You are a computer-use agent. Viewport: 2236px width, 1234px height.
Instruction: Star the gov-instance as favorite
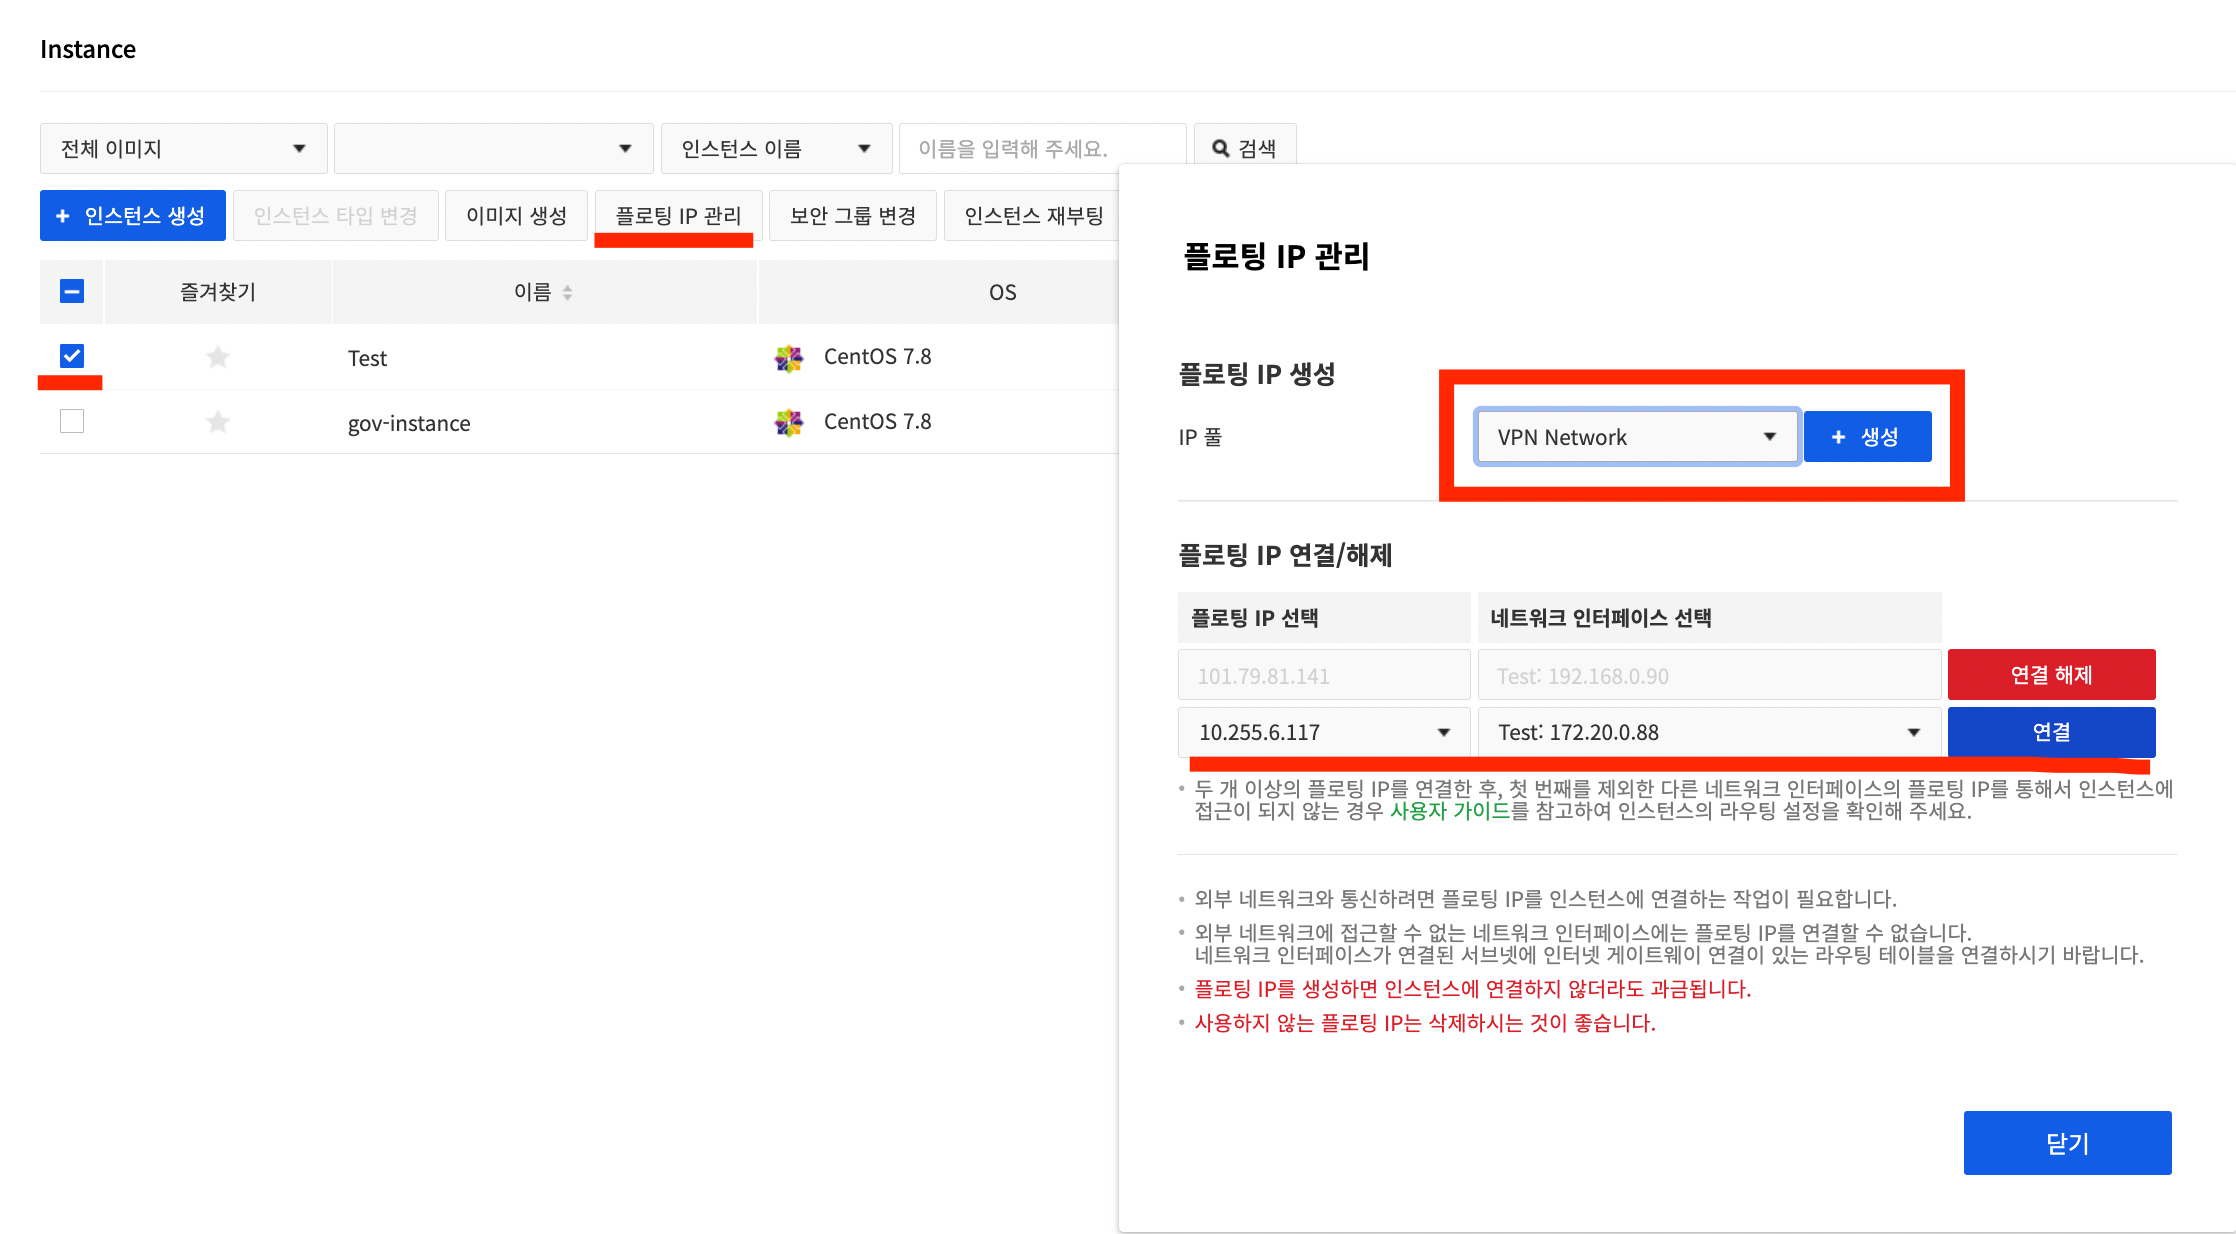tap(218, 422)
